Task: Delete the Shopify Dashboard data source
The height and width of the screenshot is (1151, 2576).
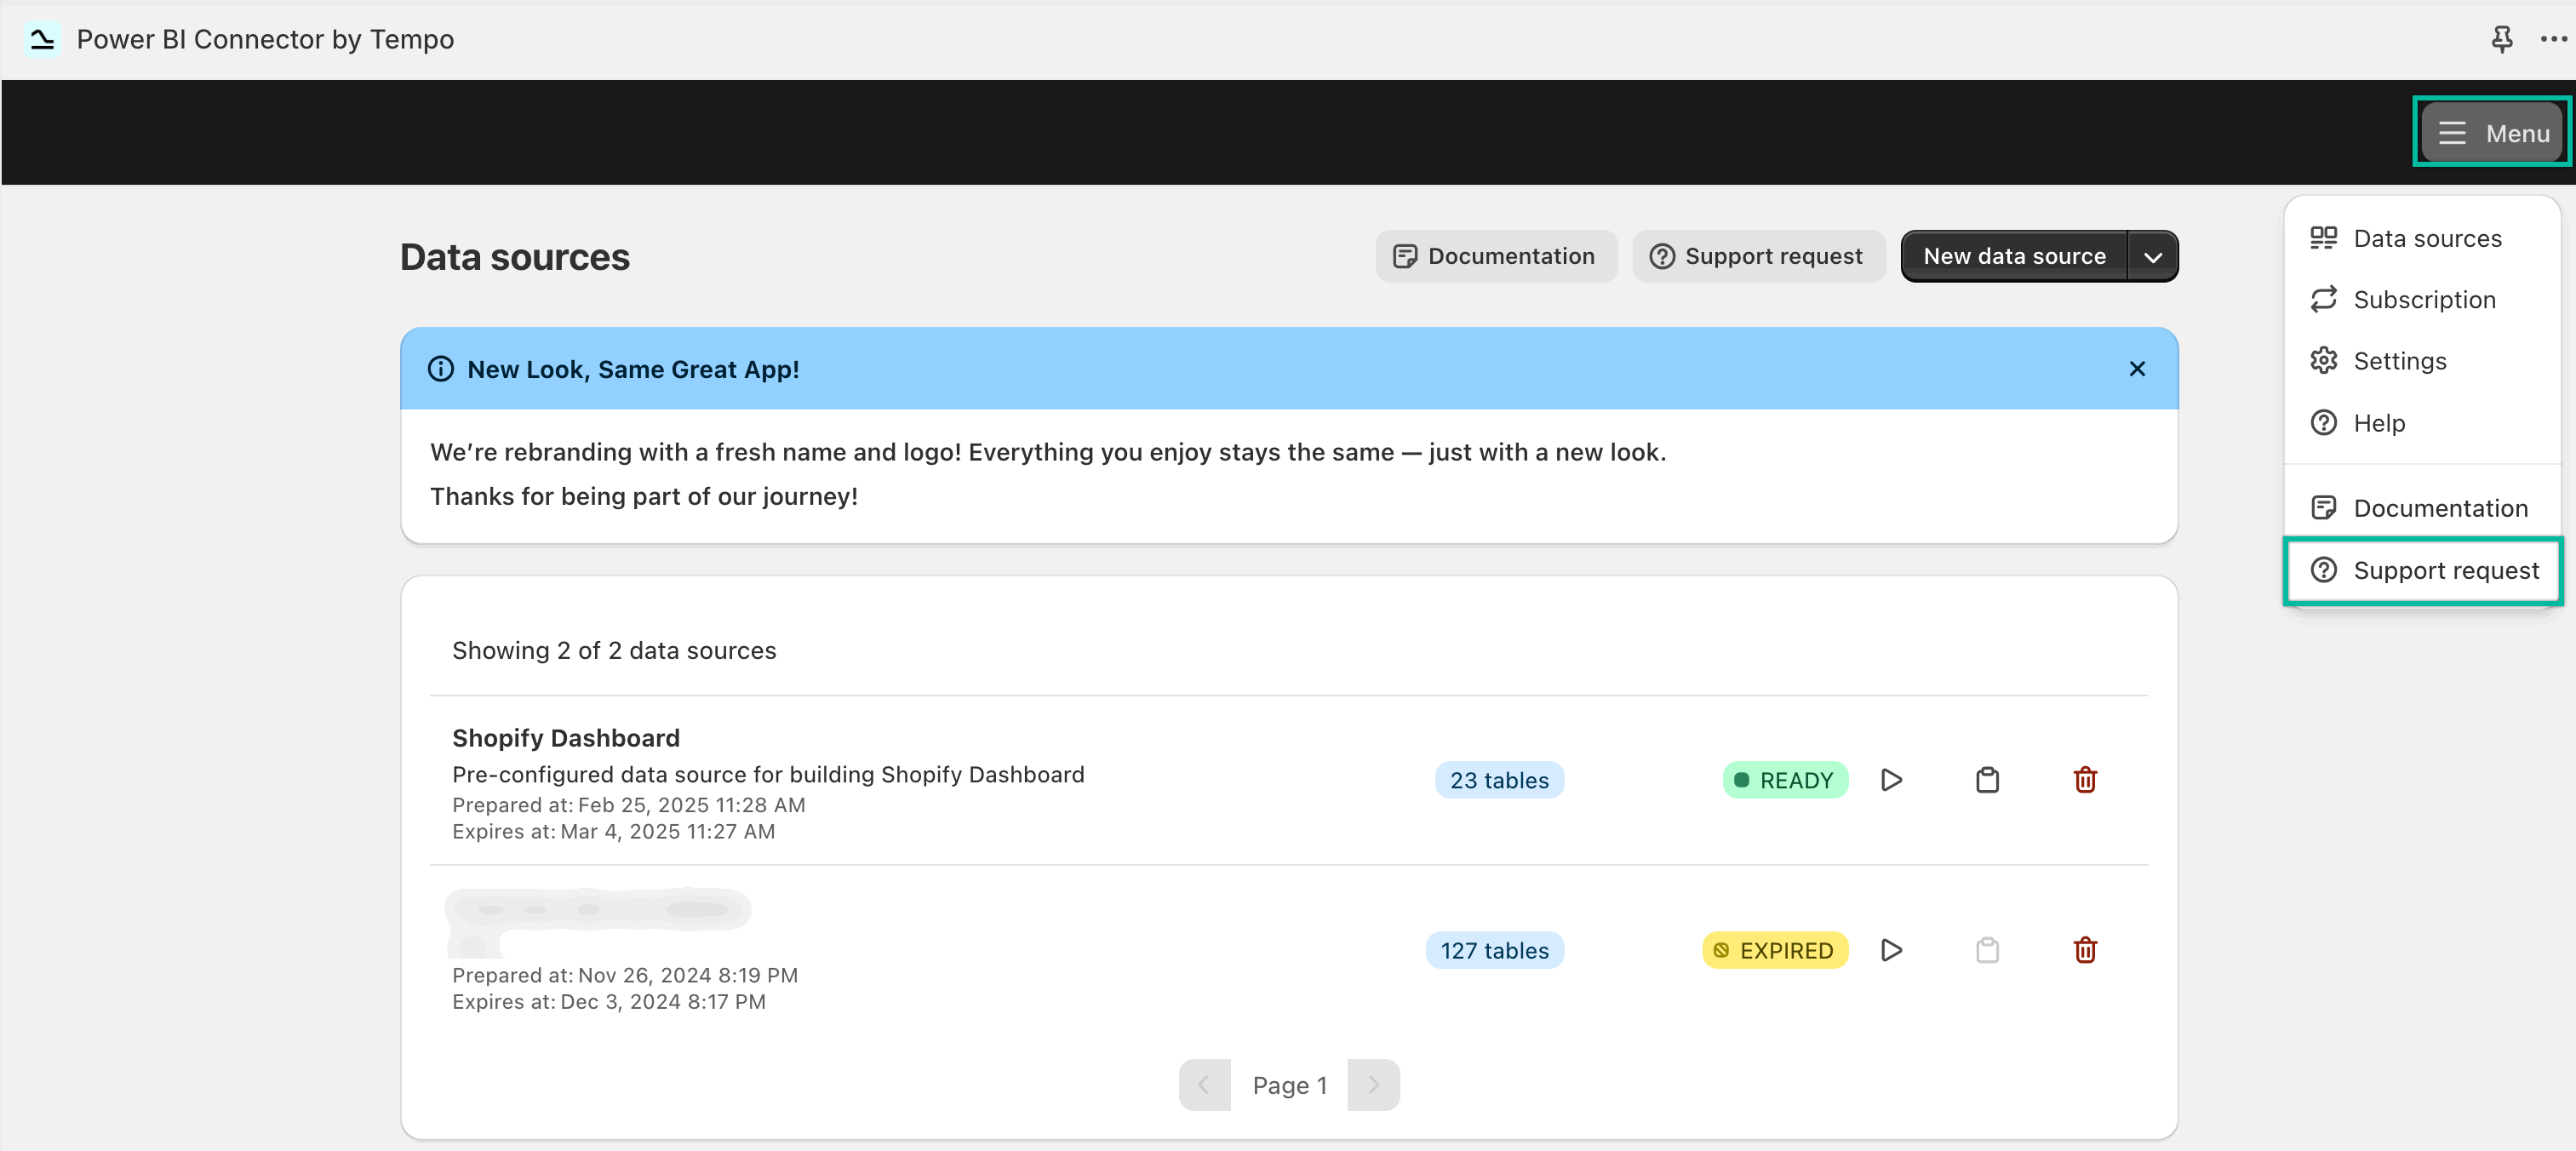Action: coord(2085,780)
